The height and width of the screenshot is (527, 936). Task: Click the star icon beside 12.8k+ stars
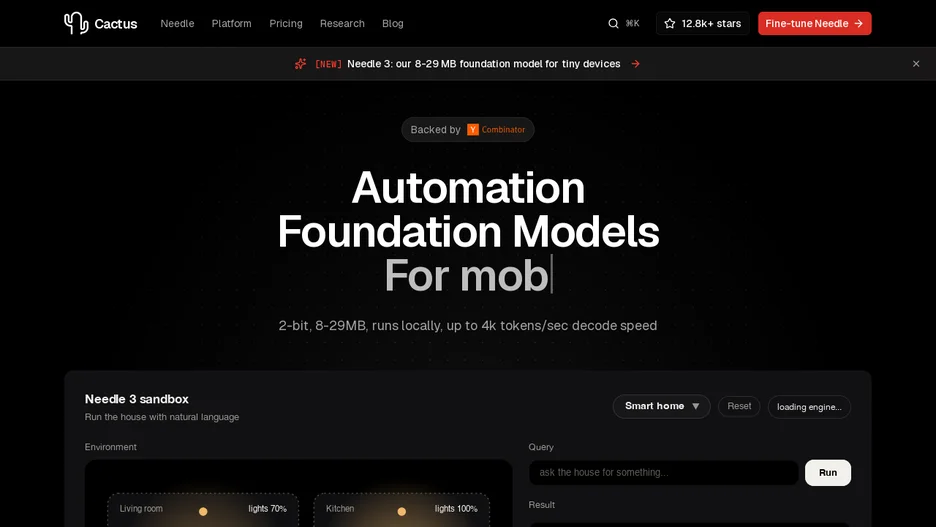(670, 23)
